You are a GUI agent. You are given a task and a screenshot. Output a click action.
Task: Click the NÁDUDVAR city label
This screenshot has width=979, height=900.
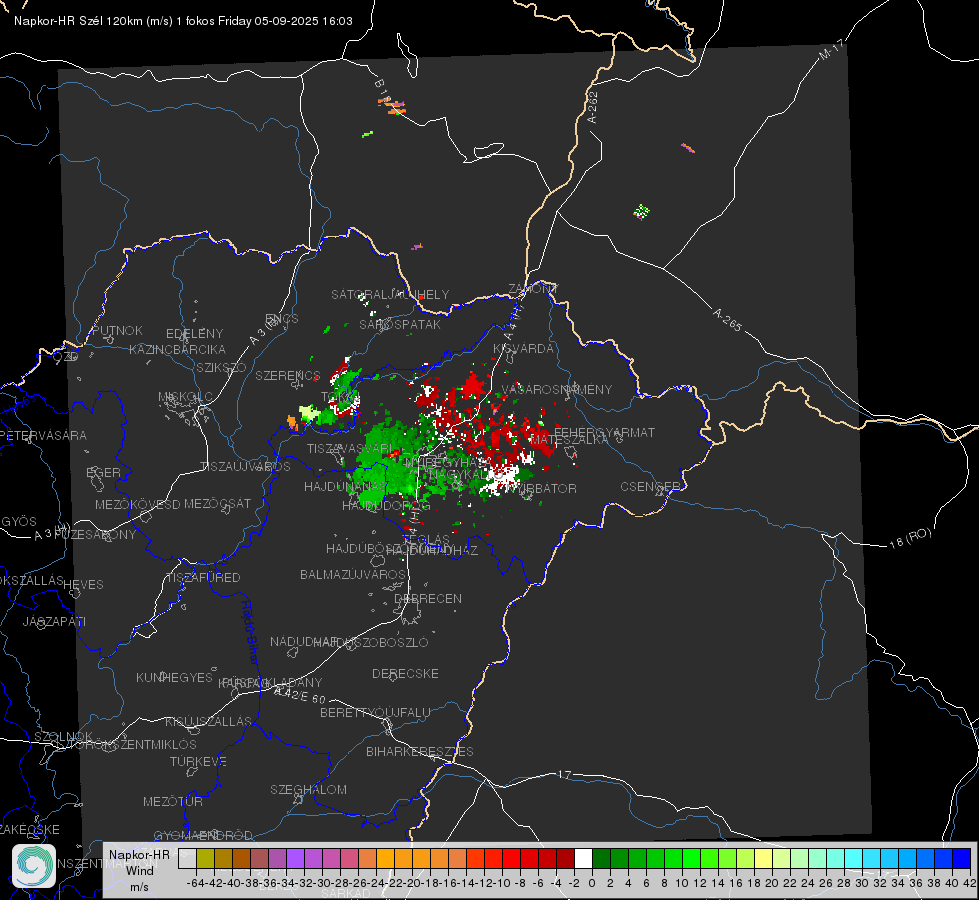coord(304,642)
